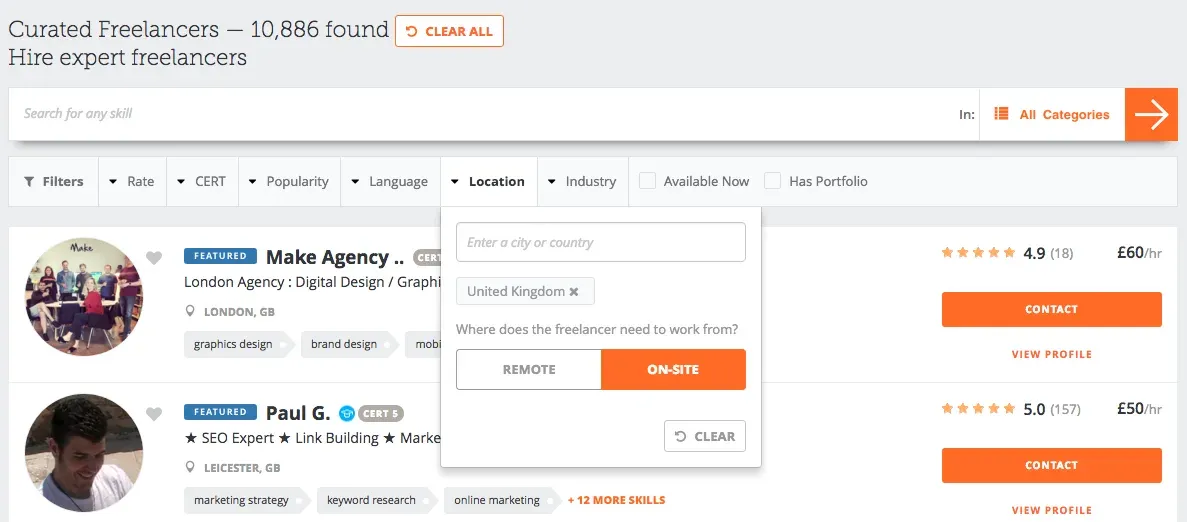Select the Remote work option
The width and height of the screenshot is (1187, 522).
(x=529, y=369)
